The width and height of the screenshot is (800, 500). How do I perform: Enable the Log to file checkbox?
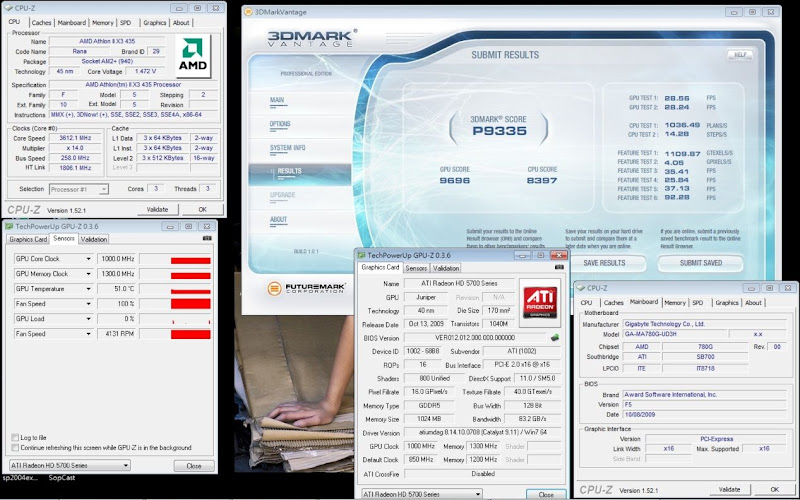click(15, 437)
